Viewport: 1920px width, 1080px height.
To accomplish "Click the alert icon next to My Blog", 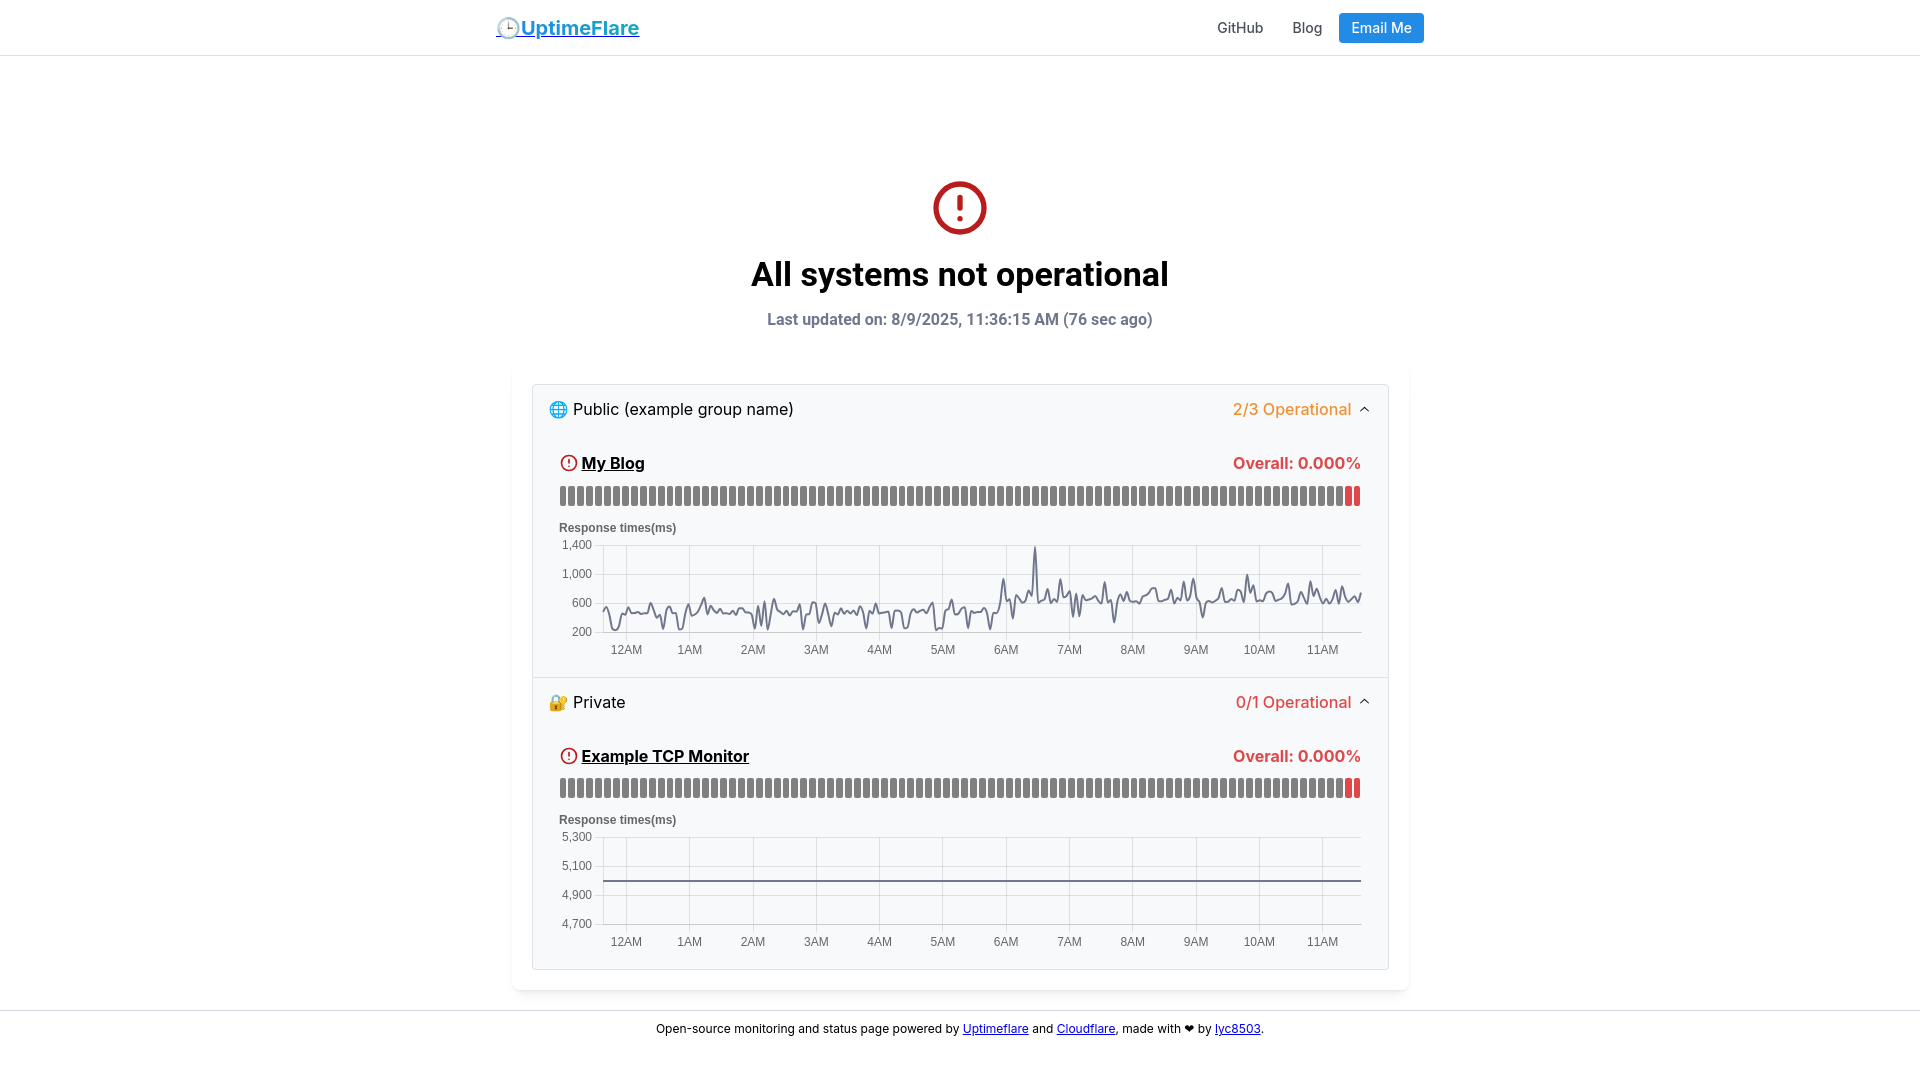I will [569, 463].
